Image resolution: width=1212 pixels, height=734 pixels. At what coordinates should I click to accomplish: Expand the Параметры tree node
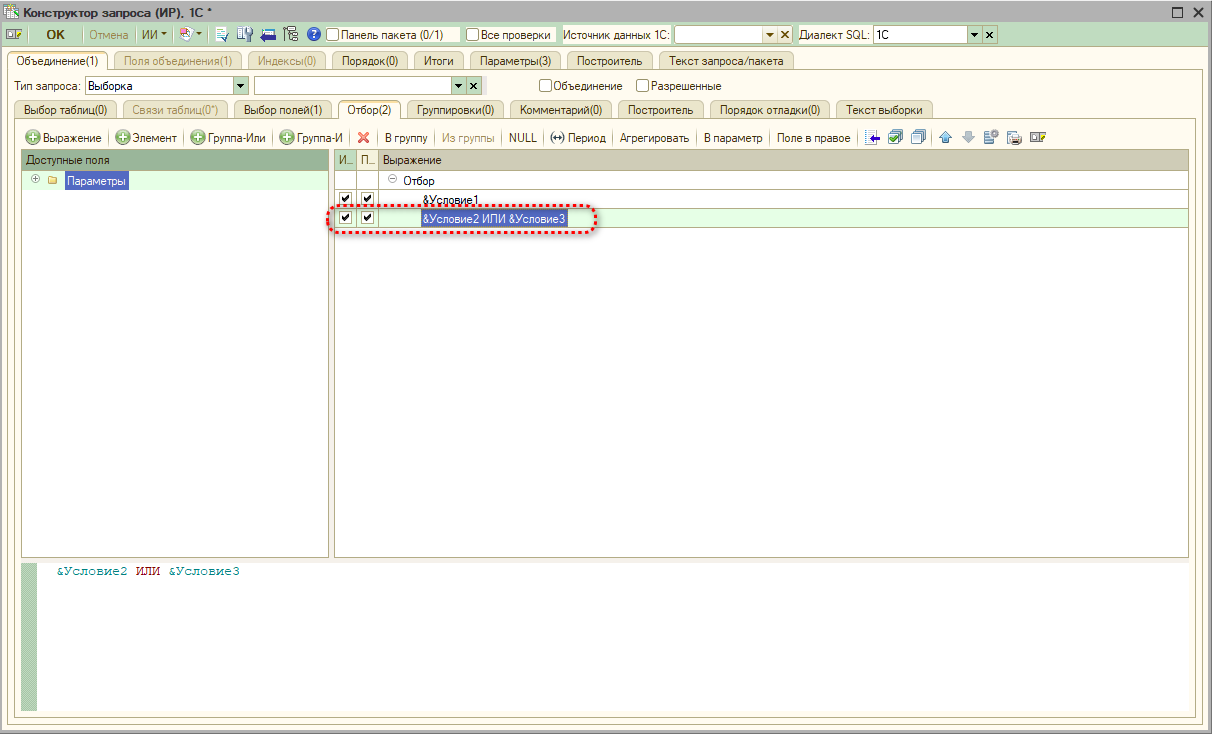(x=35, y=180)
